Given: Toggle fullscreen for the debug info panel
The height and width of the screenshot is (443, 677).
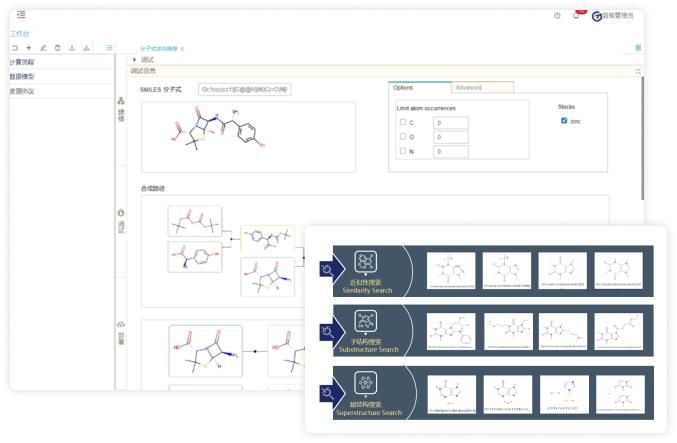Looking at the screenshot, I should tap(637, 71).
